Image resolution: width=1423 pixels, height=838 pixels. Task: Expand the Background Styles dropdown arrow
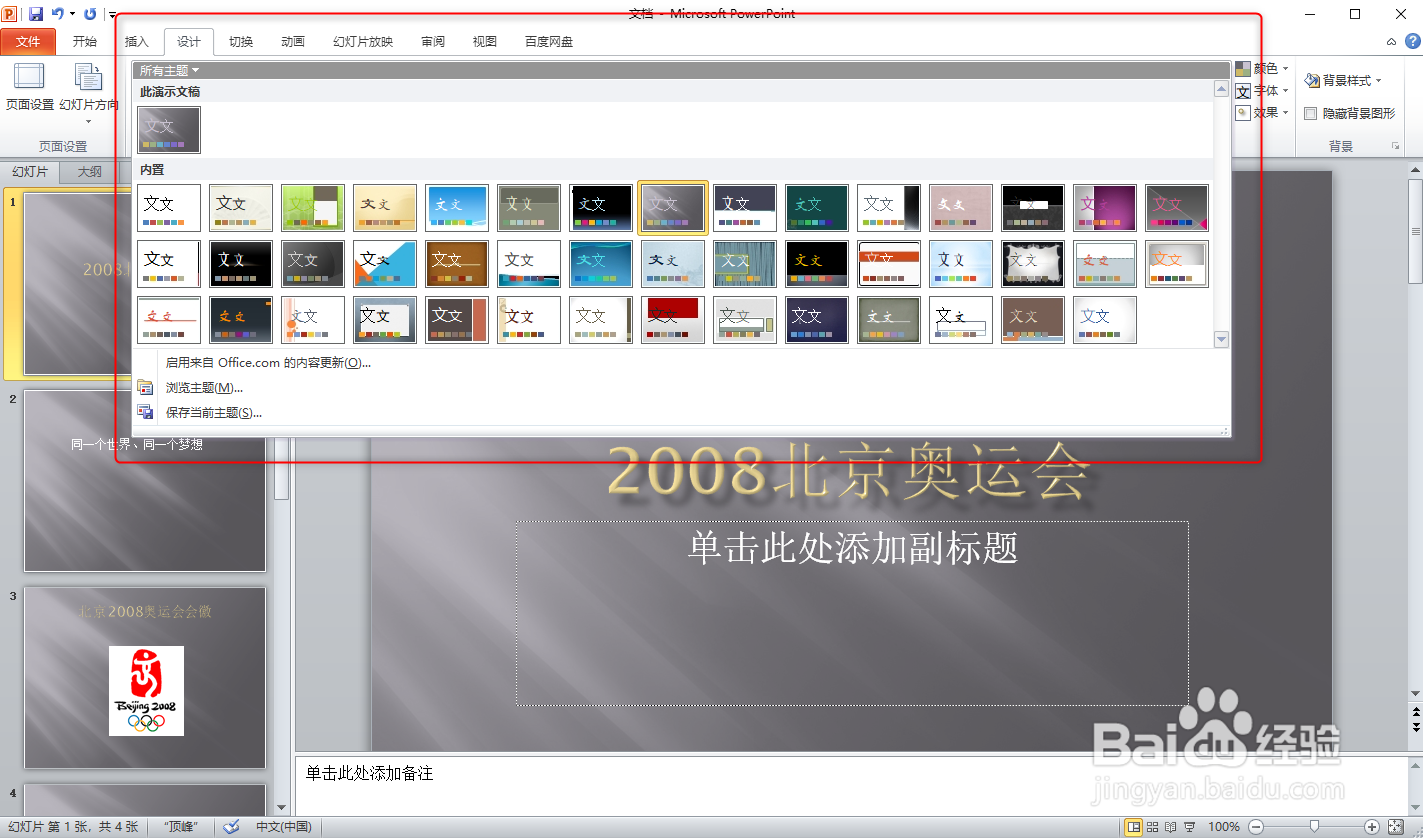[1379, 81]
